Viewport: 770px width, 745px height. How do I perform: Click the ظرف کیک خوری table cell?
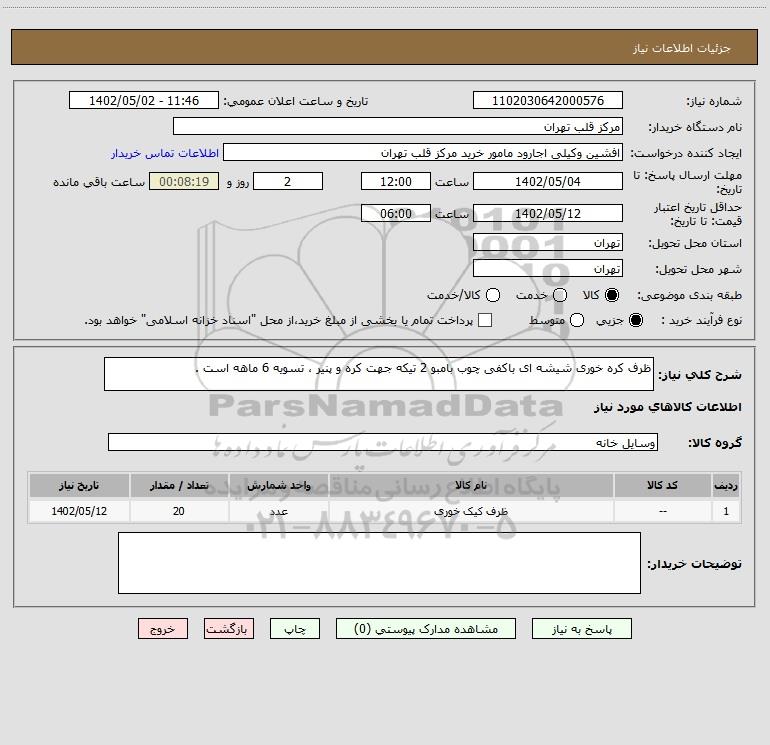(471, 511)
